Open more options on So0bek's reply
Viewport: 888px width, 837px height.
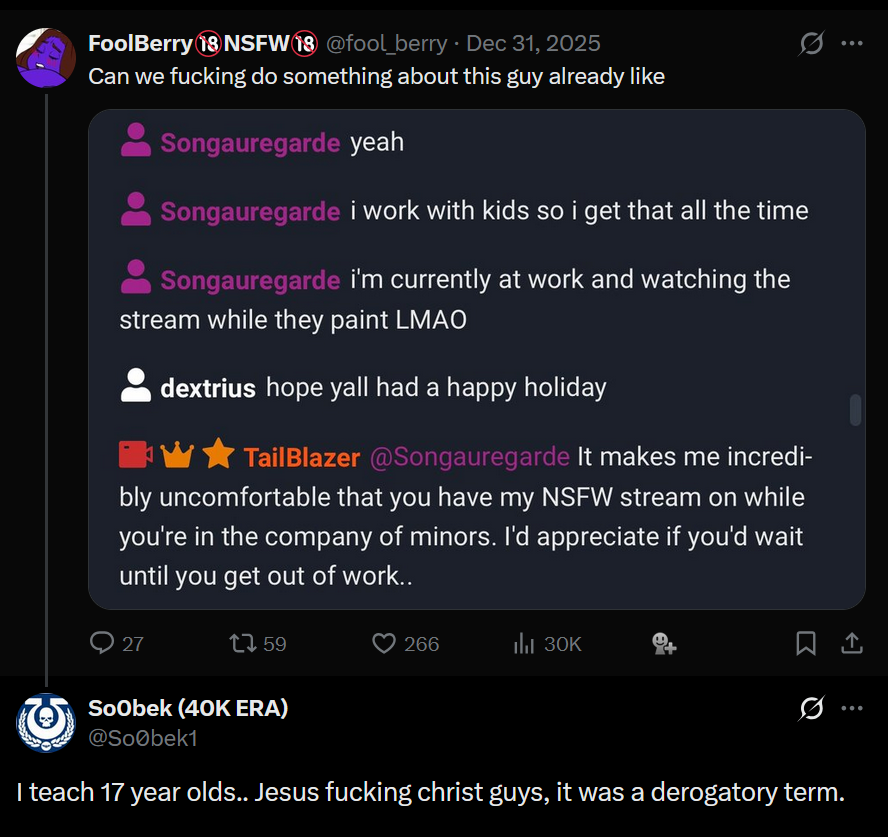[x=852, y=709]
